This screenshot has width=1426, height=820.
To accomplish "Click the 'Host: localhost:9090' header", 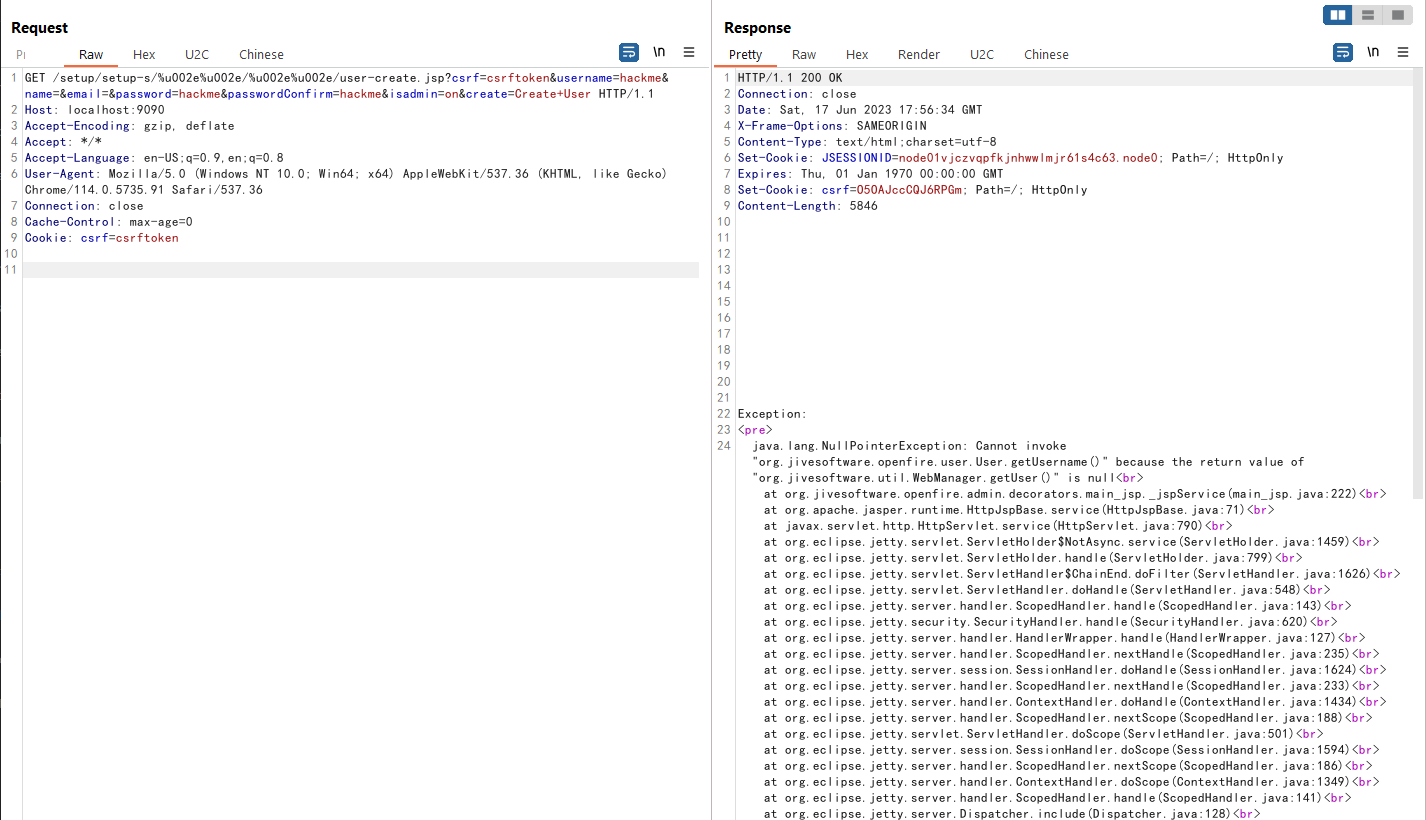I will tap(95, 110).
